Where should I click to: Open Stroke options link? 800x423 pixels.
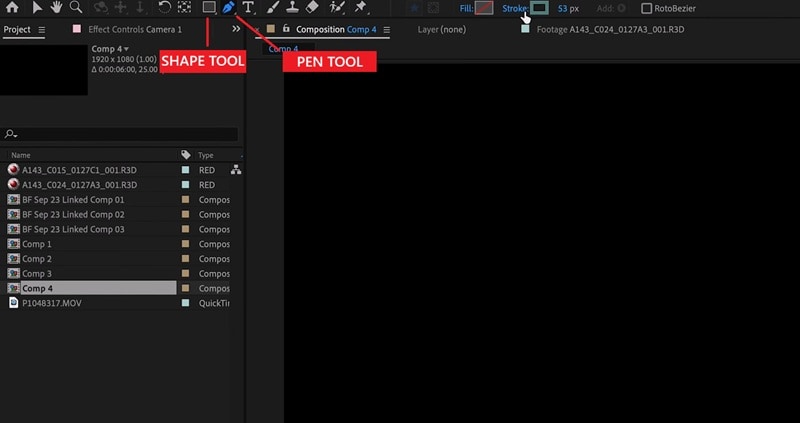(514, 8)
